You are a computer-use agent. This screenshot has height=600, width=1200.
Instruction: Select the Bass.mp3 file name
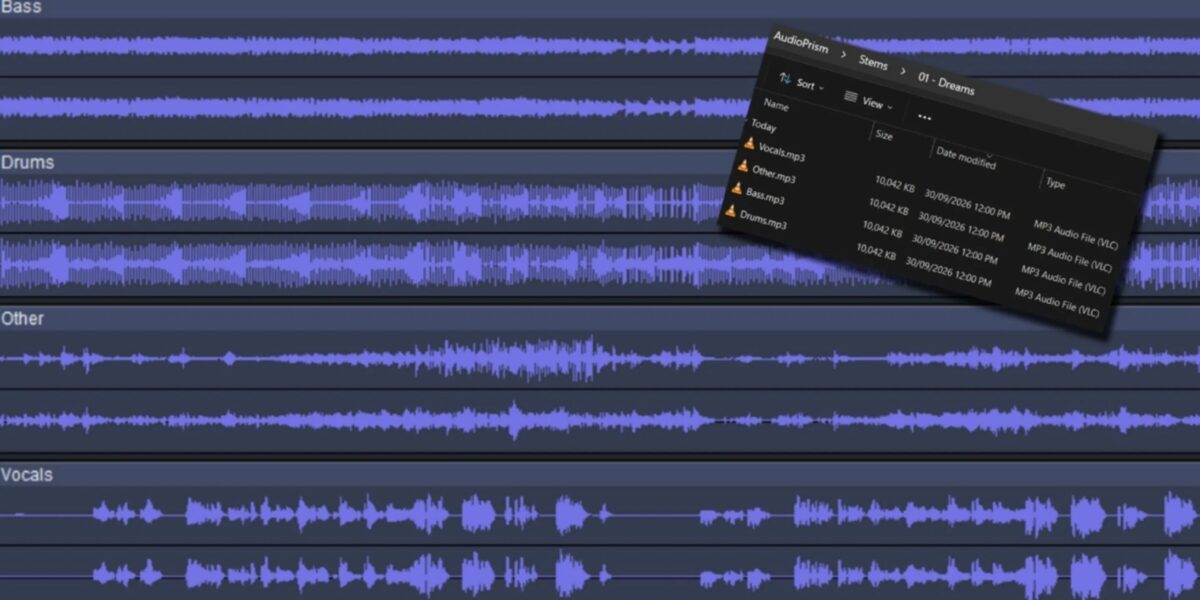[767, 194]
